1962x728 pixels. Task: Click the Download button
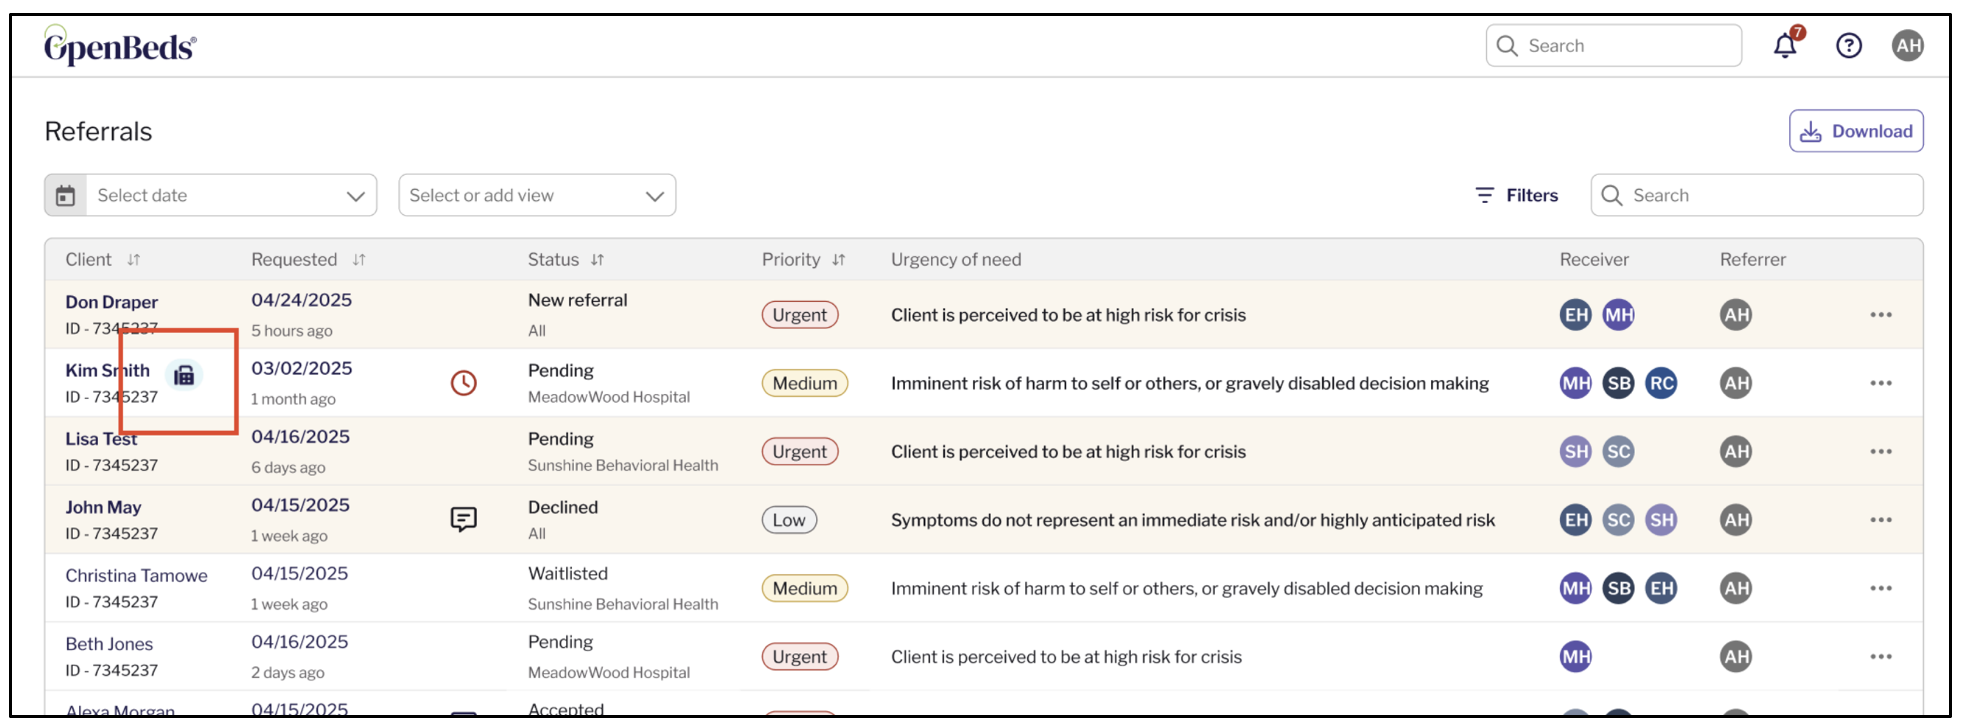pyautogui.click(x=1856, y=131)
